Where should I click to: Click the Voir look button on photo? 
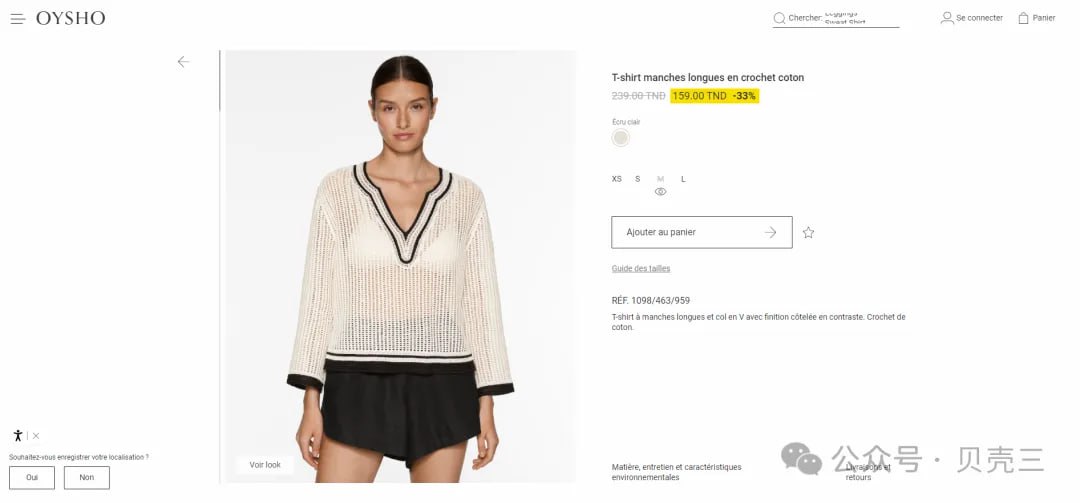tap(265, 465)
